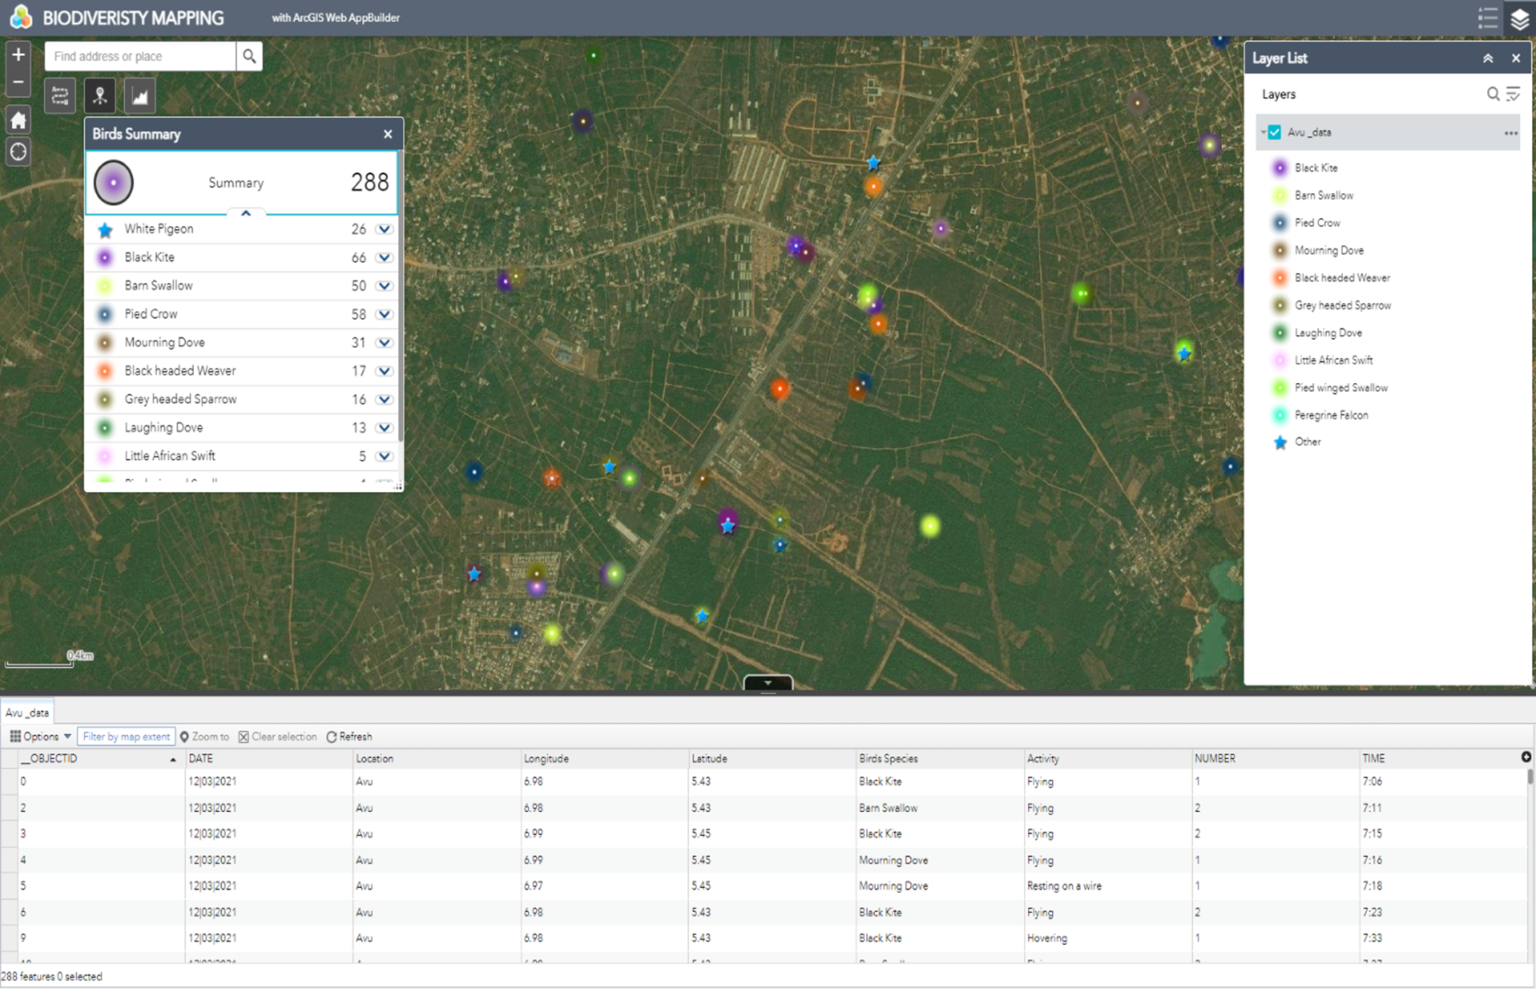Toggle the filter icon in Layers panel
The width and height of the screenshot is (1536, 989).
pyautogui.click(x=1513, y=93)
